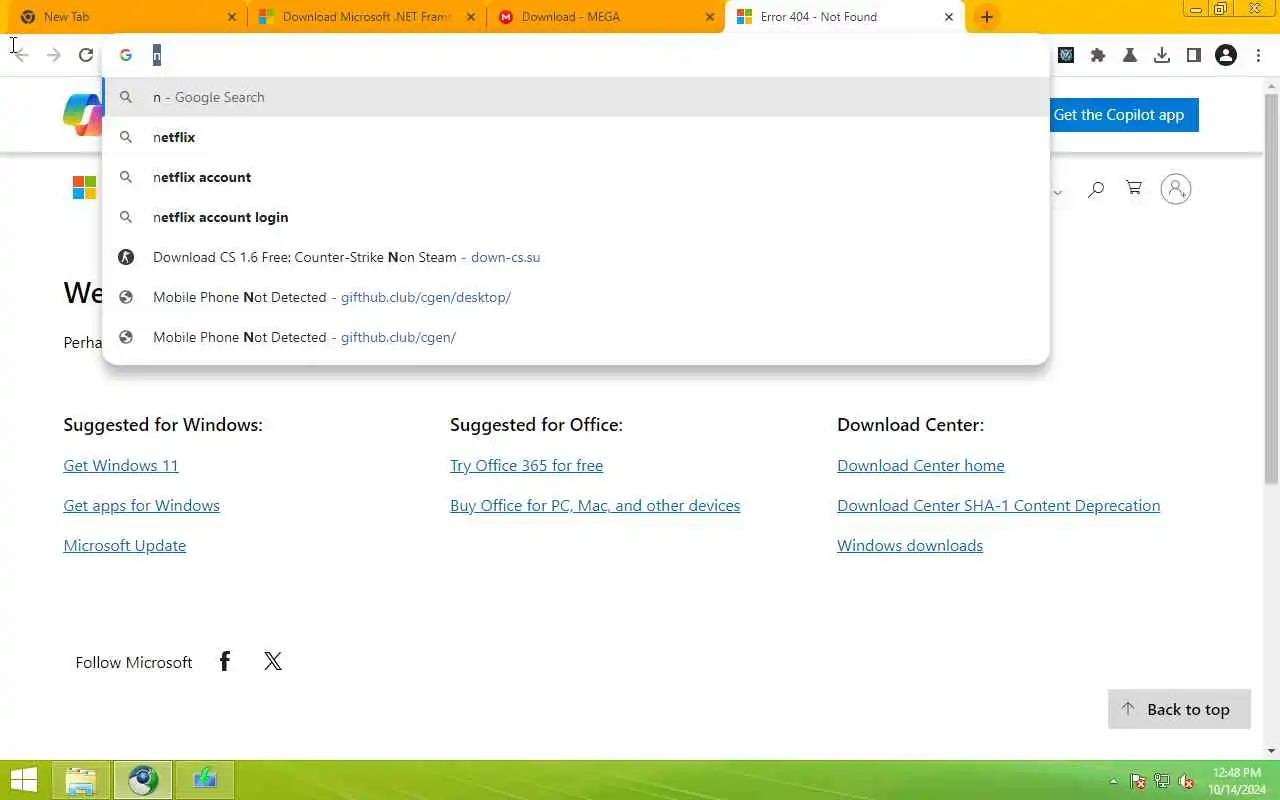Open Microsoft's Facebook page icon
The image size is (1280, 800).
coord(225,661)
